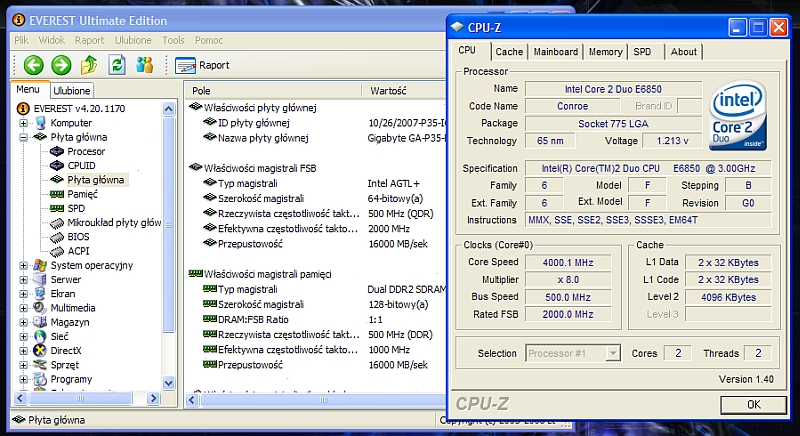
Task: Open the Processor #1 selection dropdown
Action: pyautogui.click(x=613, y=353)
